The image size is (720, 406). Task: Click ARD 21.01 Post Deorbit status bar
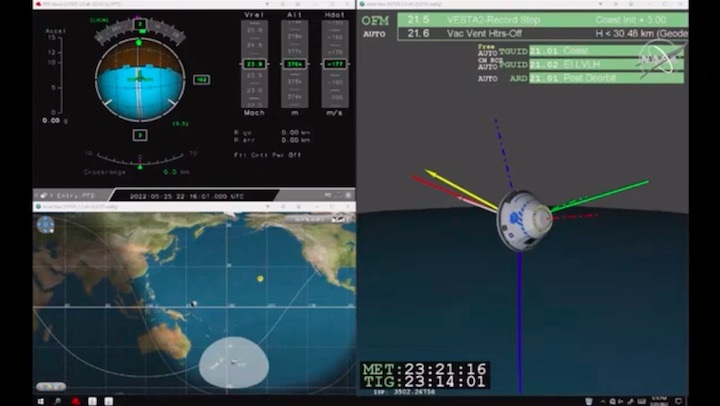tap(606, 78)
